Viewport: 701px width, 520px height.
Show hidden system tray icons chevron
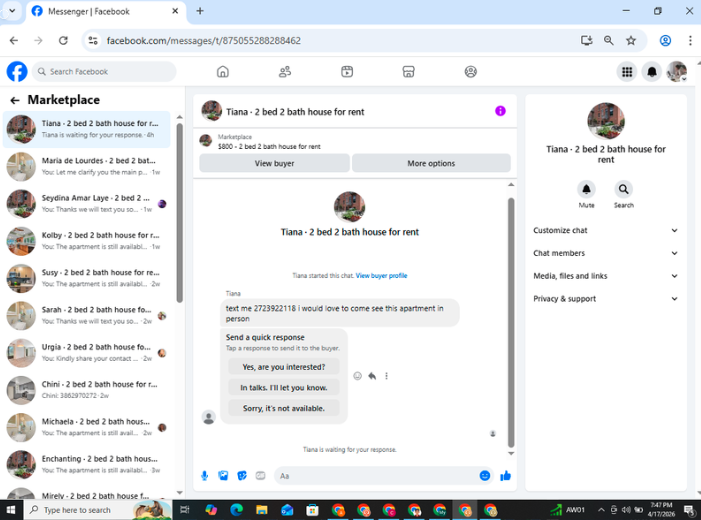tap(601, 510)
